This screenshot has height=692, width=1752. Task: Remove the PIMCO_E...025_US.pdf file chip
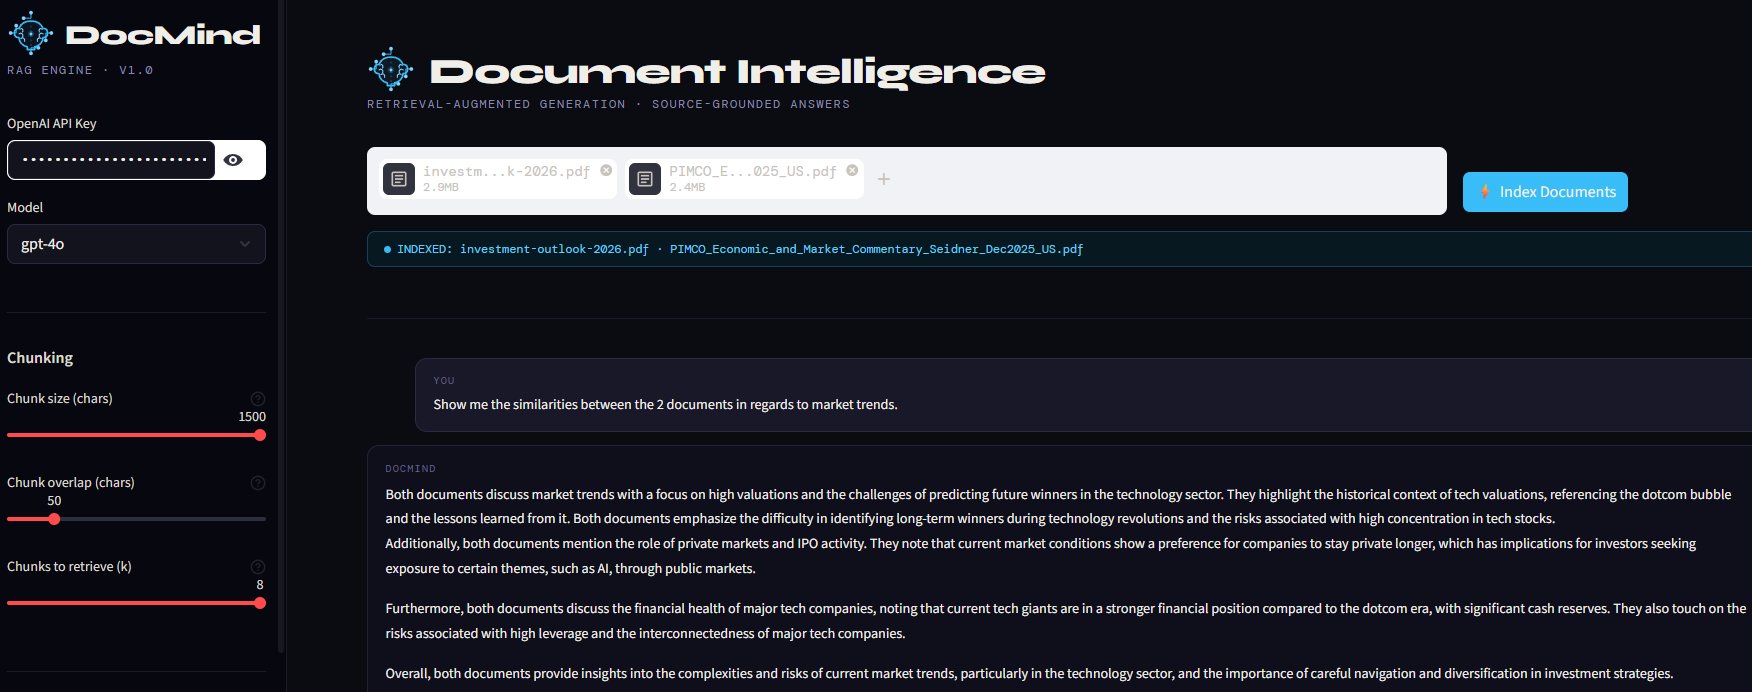coord(852,170)
